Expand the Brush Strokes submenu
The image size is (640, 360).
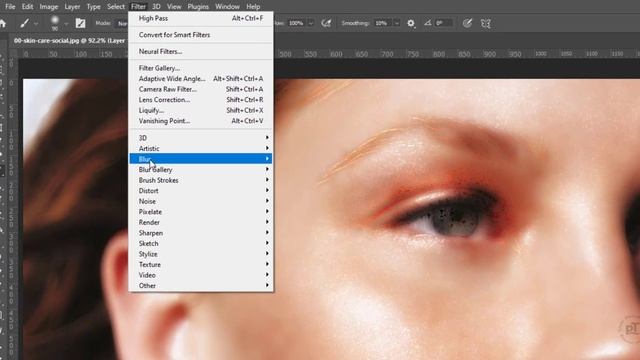[201, 180]
